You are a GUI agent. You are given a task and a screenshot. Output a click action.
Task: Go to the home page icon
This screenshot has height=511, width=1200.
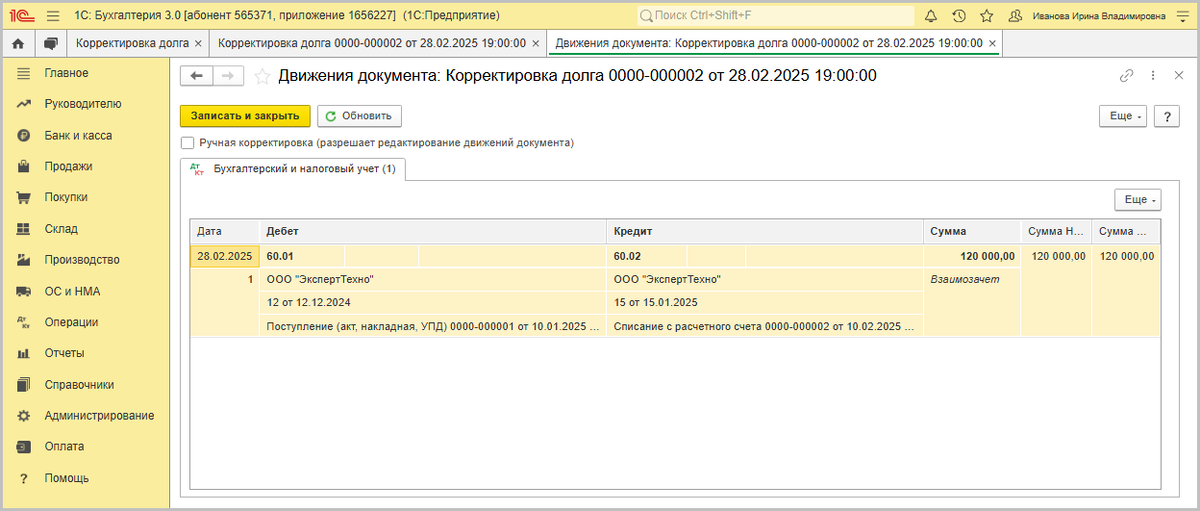(x=17, y=44)
